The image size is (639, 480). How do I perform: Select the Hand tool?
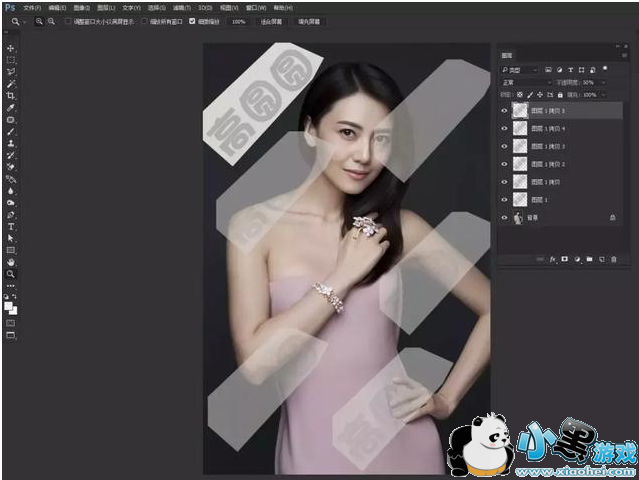(x=11, y=262)
